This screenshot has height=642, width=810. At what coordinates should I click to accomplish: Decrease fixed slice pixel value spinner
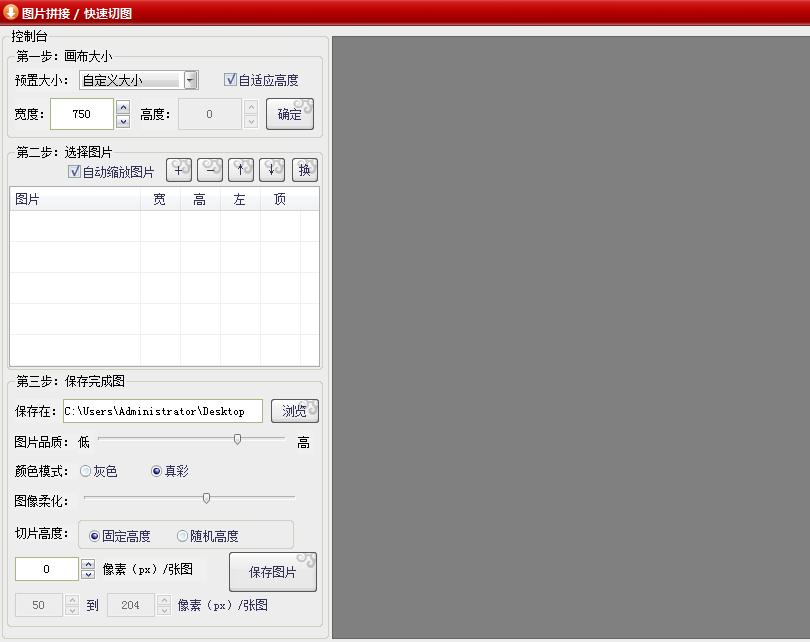coord(88,574)
